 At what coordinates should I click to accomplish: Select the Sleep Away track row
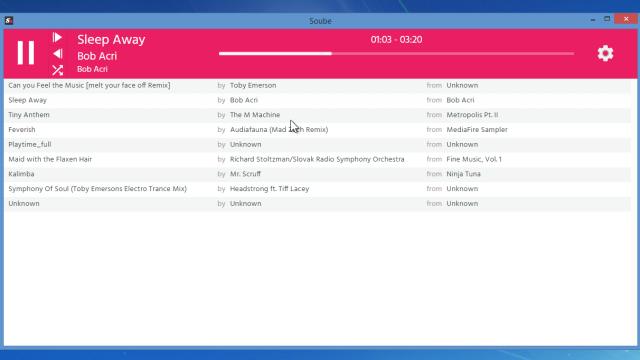pyautogui.click(x=318, y=100)
